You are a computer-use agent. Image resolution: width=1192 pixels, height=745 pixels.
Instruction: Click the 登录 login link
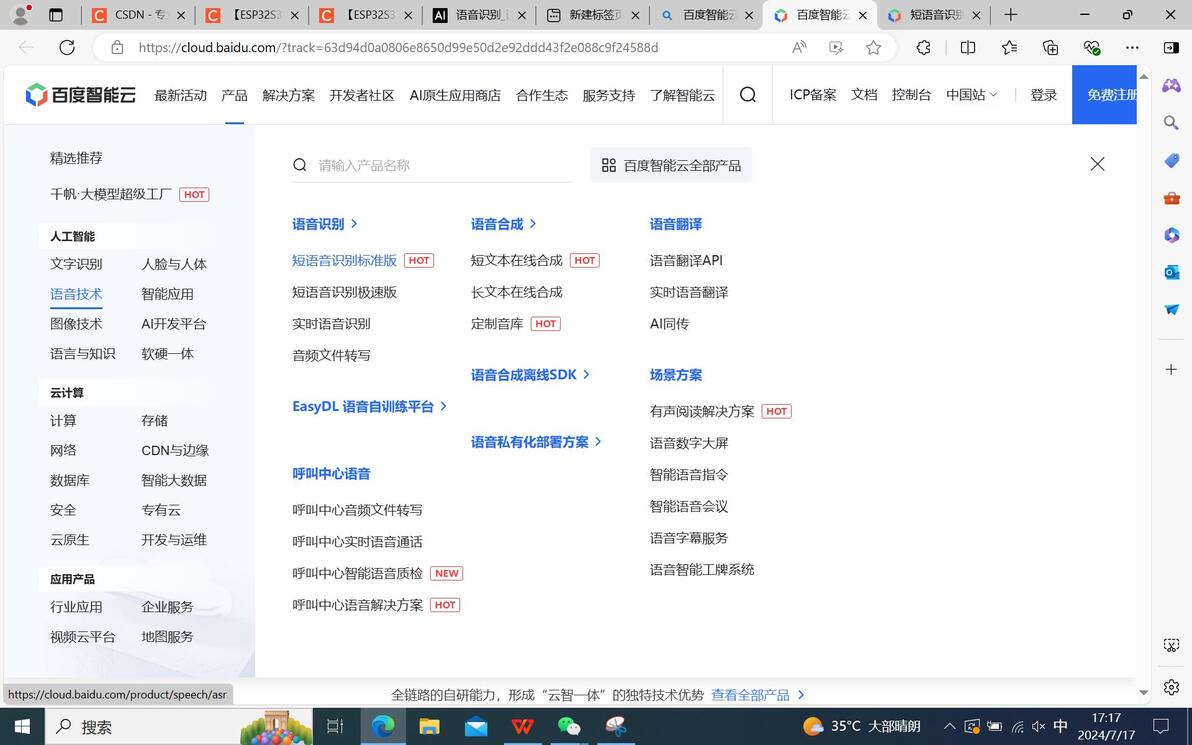(1044, 95)
